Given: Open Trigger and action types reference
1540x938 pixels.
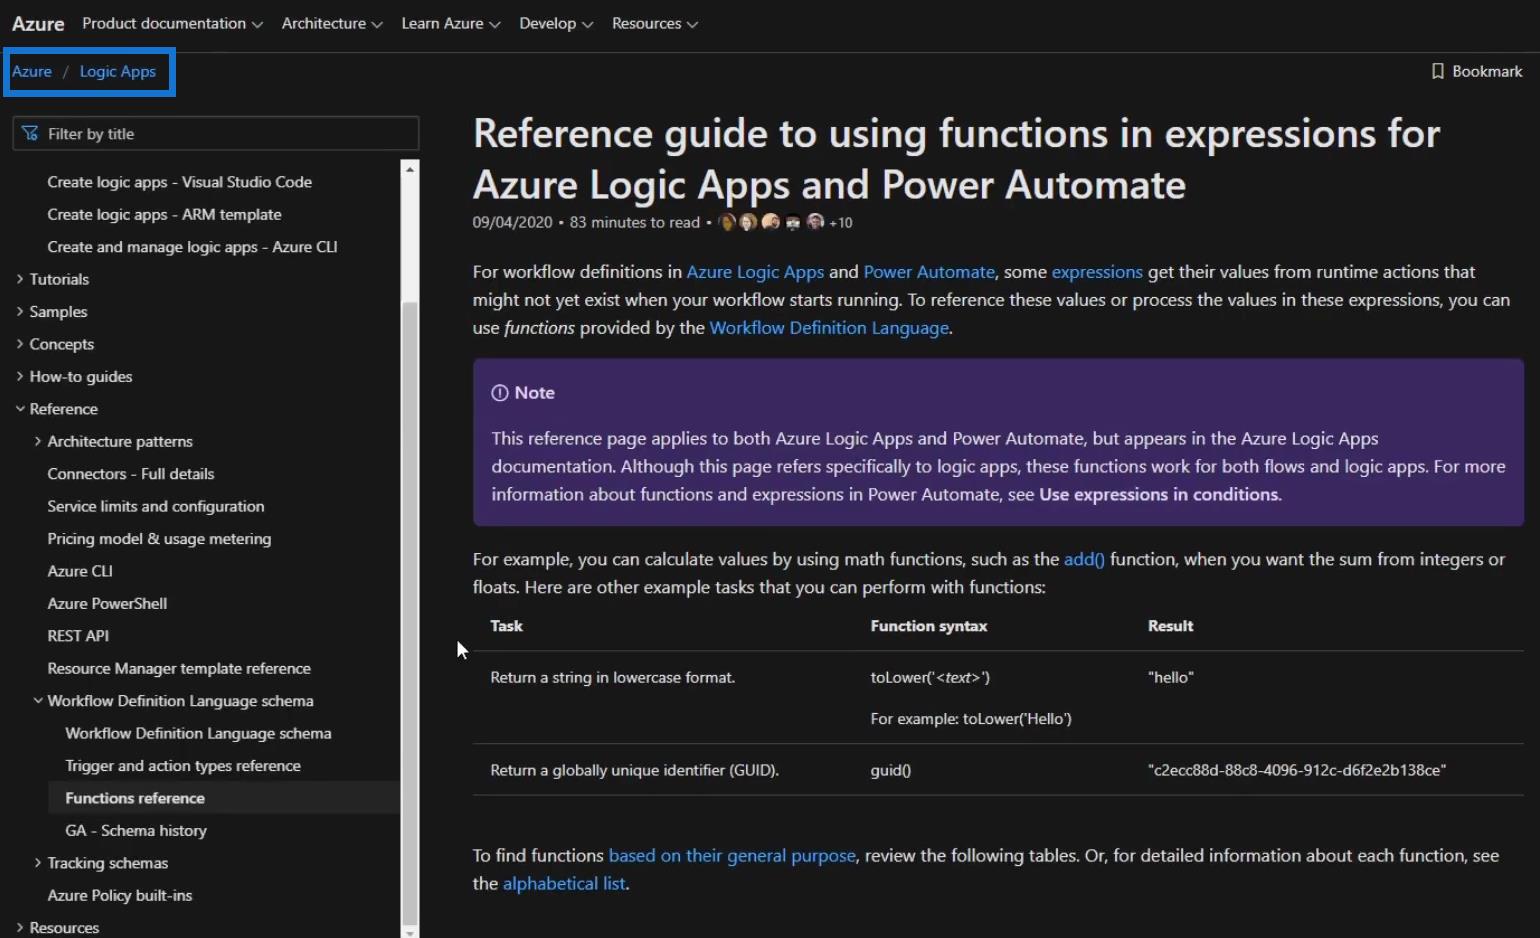Looking at the screenshot, I should tap(183, 766).
